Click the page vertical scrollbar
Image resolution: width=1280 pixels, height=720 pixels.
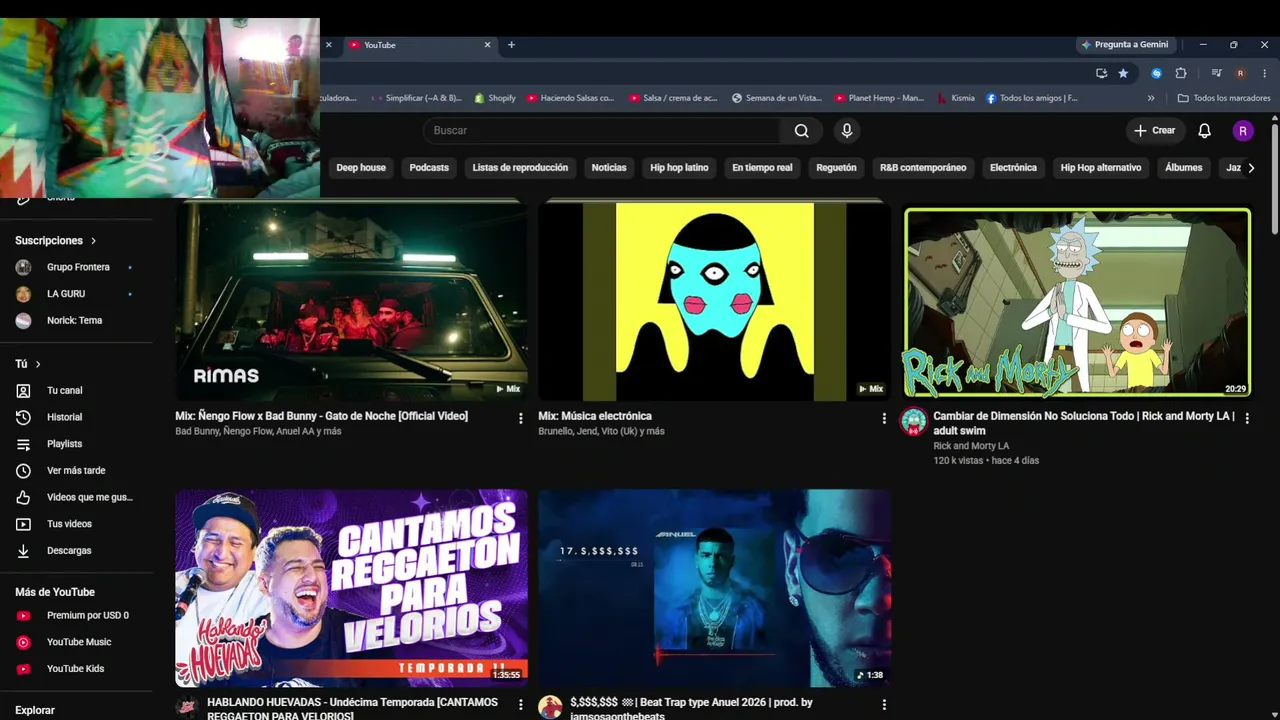[1275, 180]
